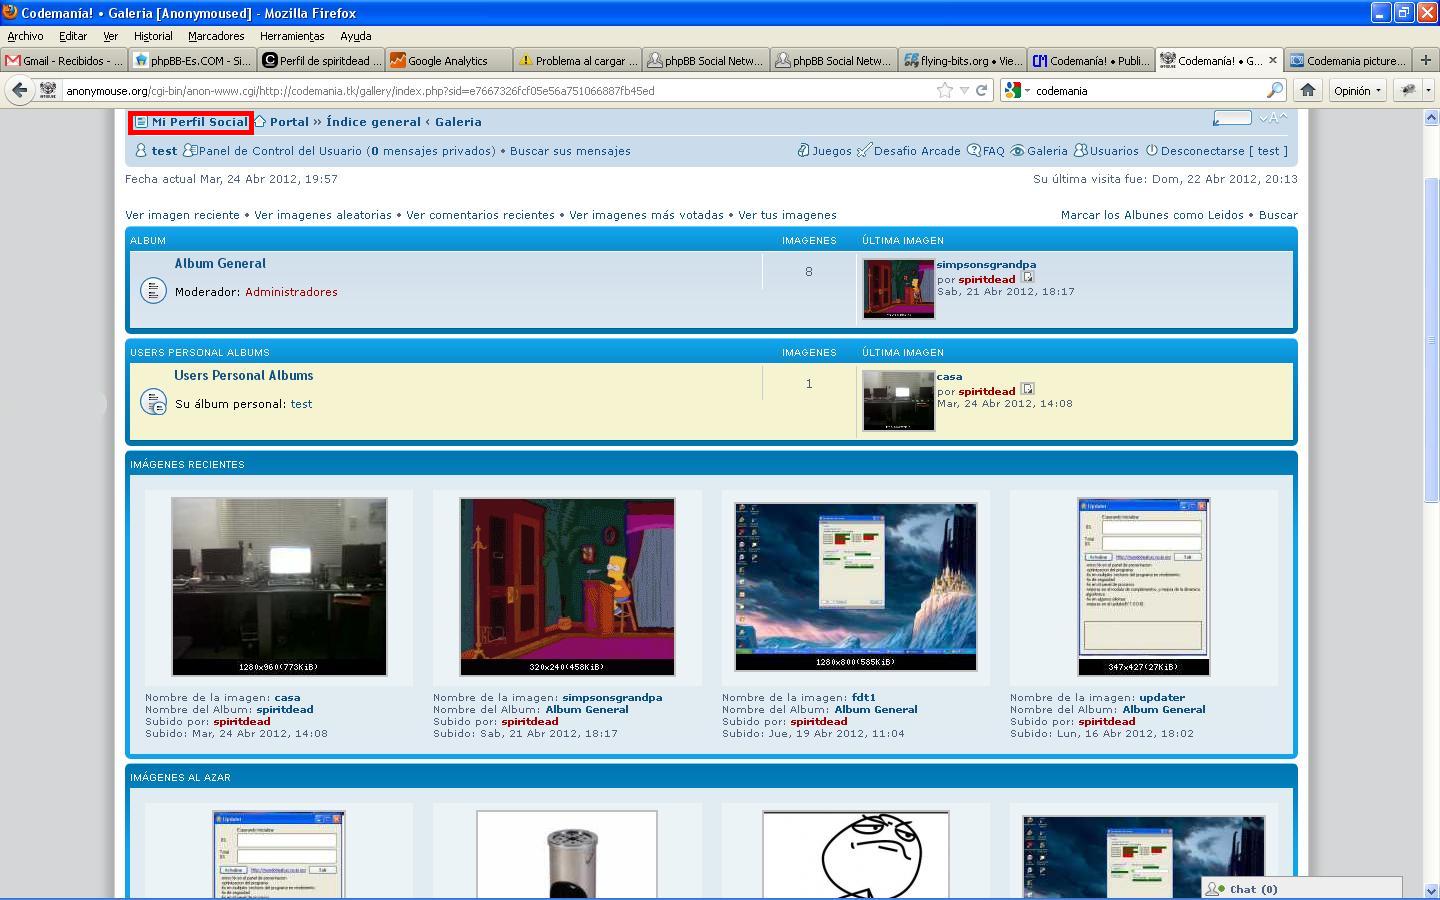Image resolution: width=1440 pixels, height=900 pixels.
Task: Open a new tab with the plus button
Action: point(1426,60)
